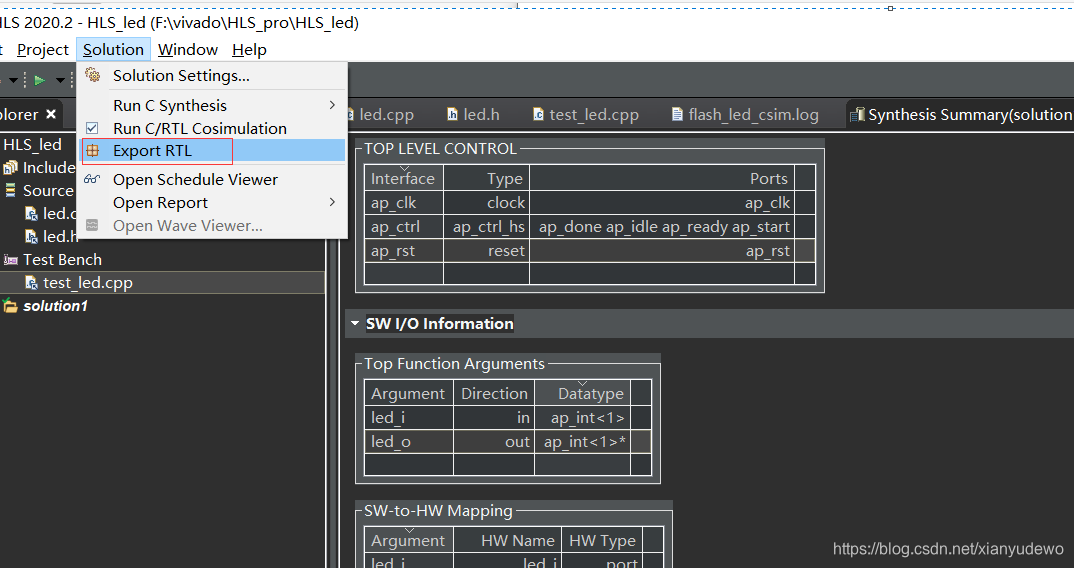1074x568 pixels.
Task: Select ap_clk in the Interface column
Action: point(403,203)
